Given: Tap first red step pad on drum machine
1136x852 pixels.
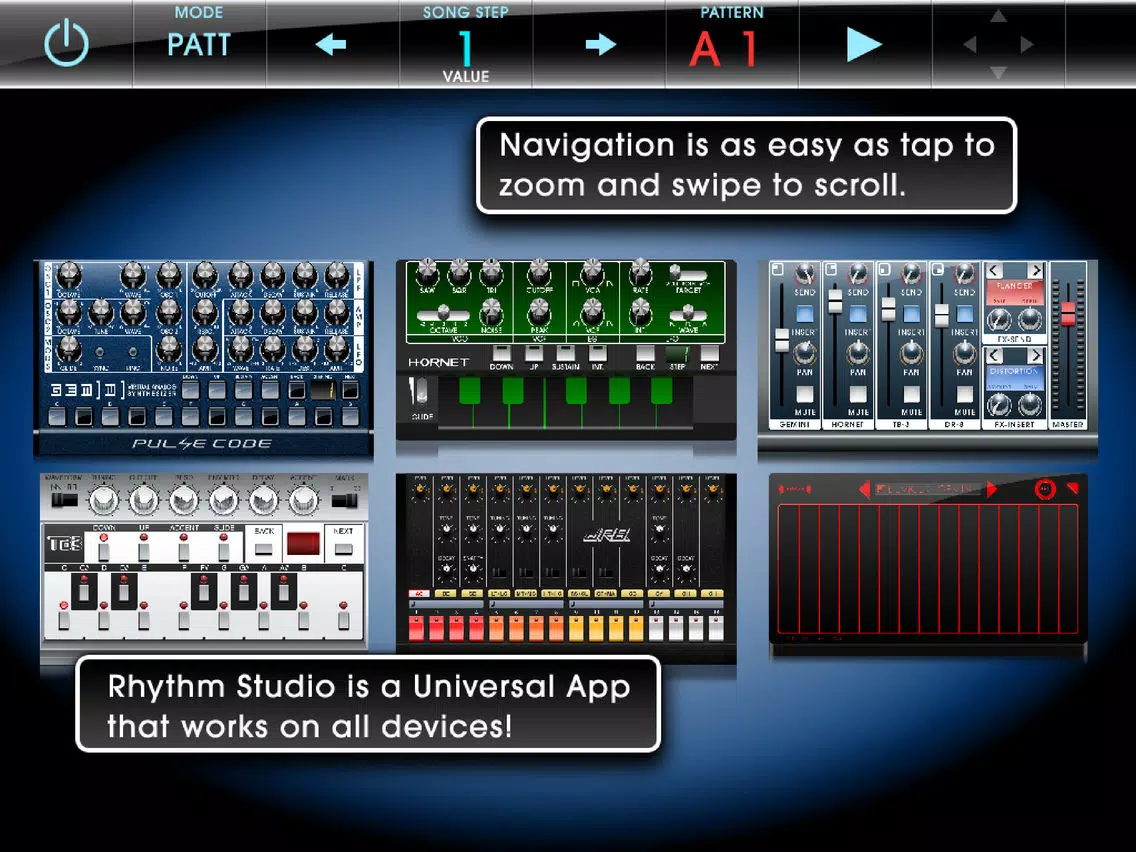Looking at the screenshot, I should coord(417,627).
